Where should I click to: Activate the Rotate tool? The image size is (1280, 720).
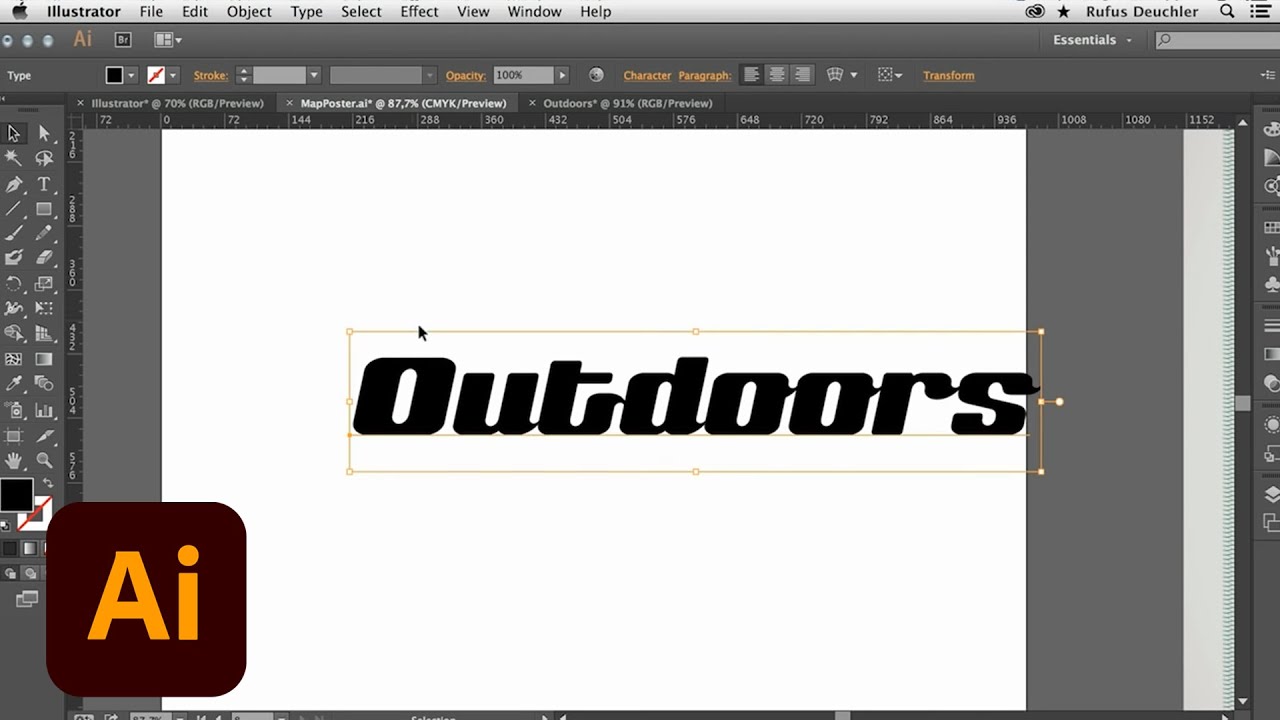(x=14, y=284)
